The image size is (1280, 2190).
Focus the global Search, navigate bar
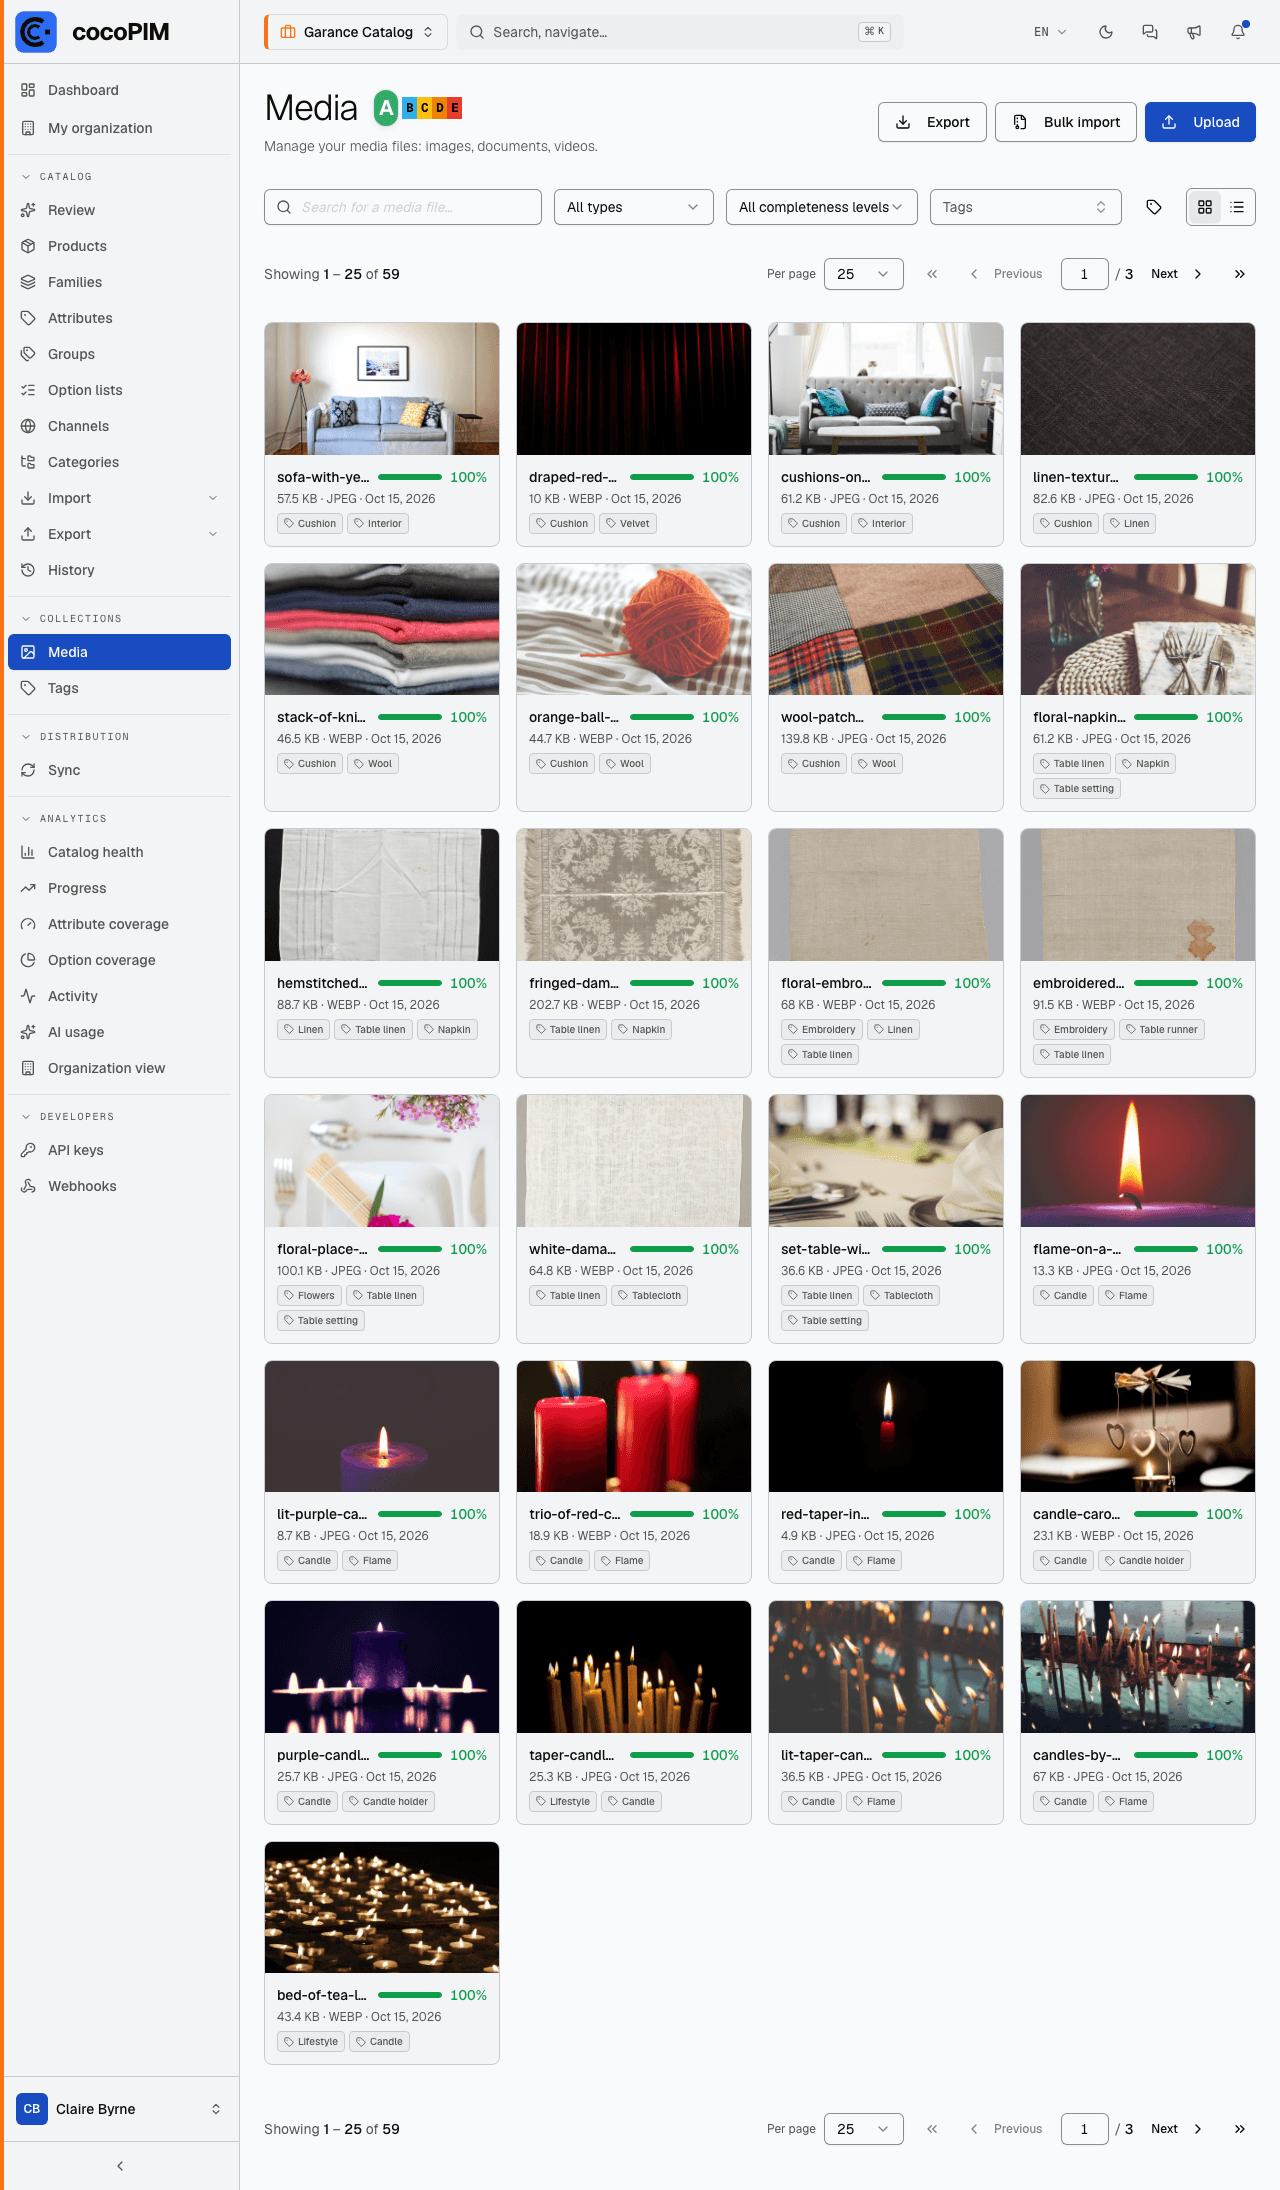tap(680, 32)
